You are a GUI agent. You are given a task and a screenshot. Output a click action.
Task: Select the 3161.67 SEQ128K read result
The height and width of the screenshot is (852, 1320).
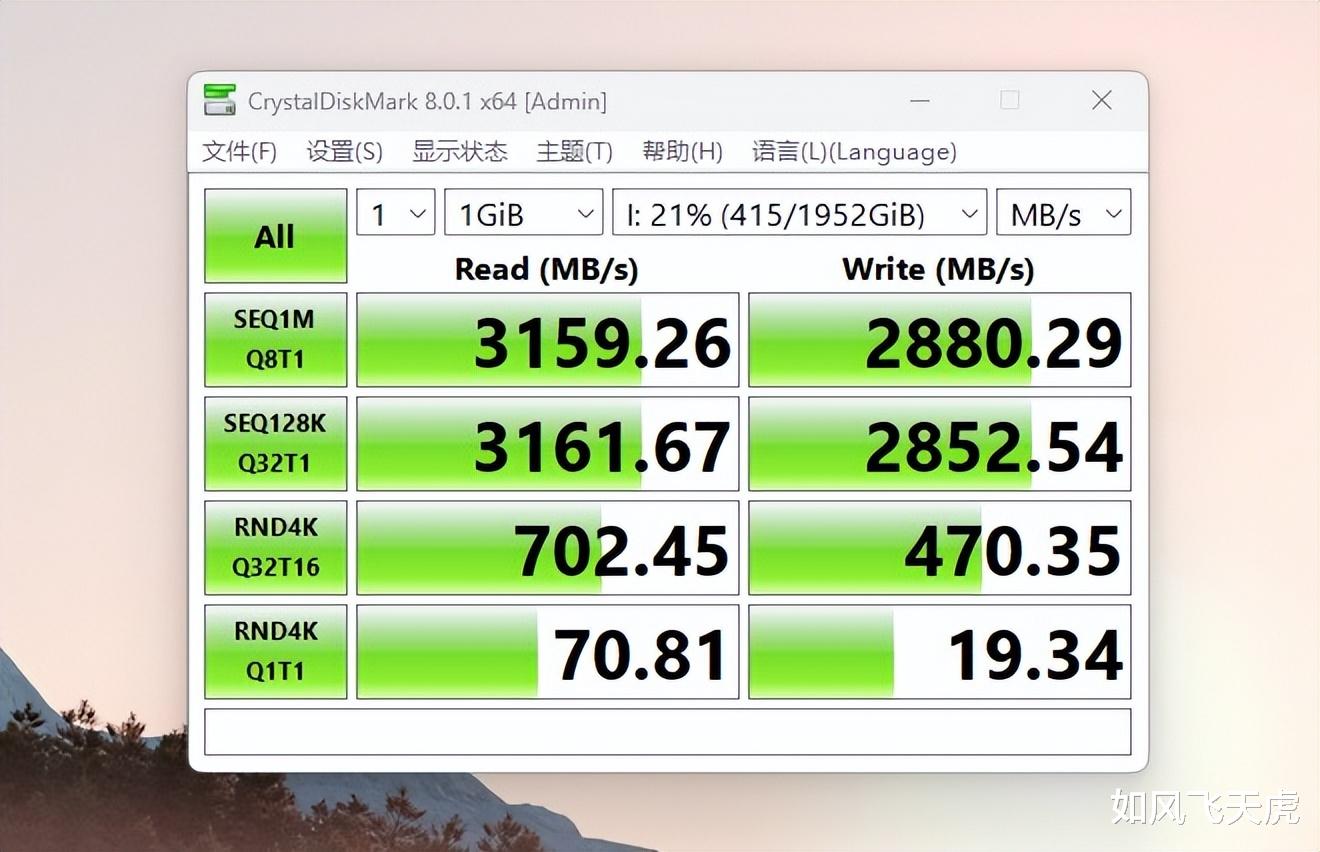pos(548,444)
